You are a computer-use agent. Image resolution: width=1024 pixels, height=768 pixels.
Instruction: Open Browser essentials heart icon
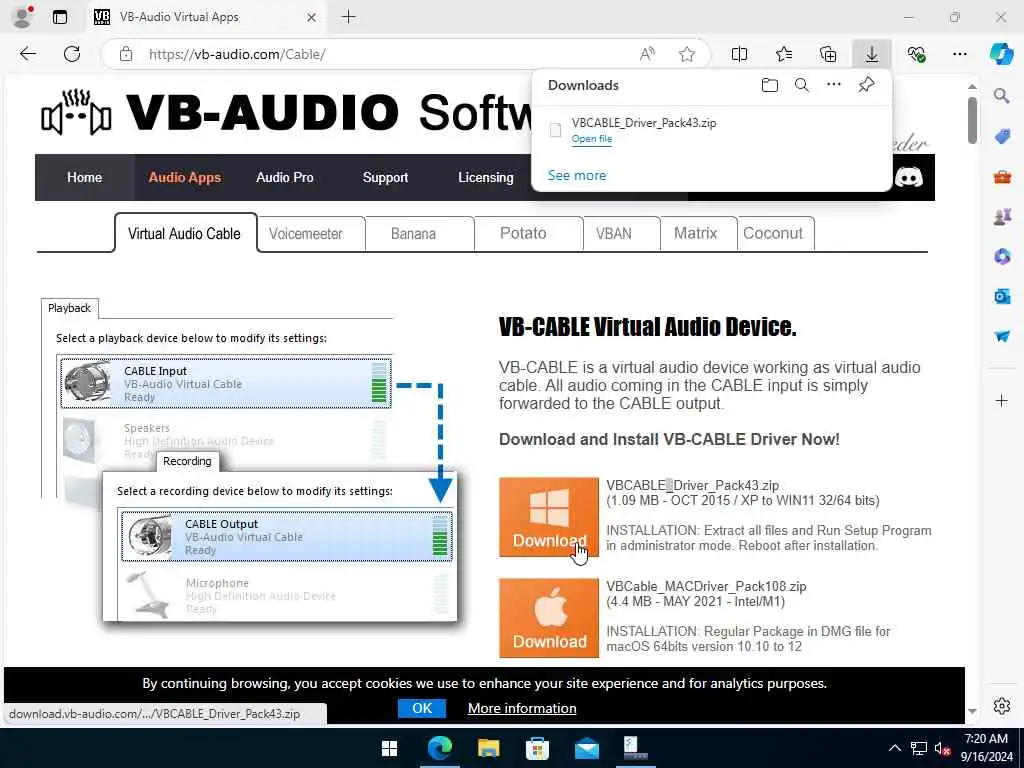click(x=916, y=54)
